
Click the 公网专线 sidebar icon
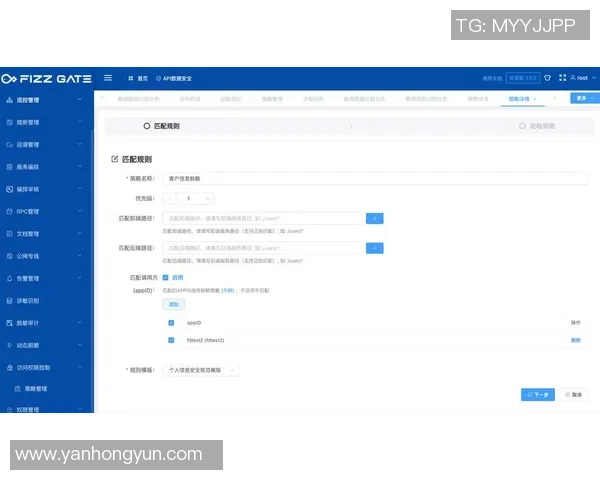[10, 256]
